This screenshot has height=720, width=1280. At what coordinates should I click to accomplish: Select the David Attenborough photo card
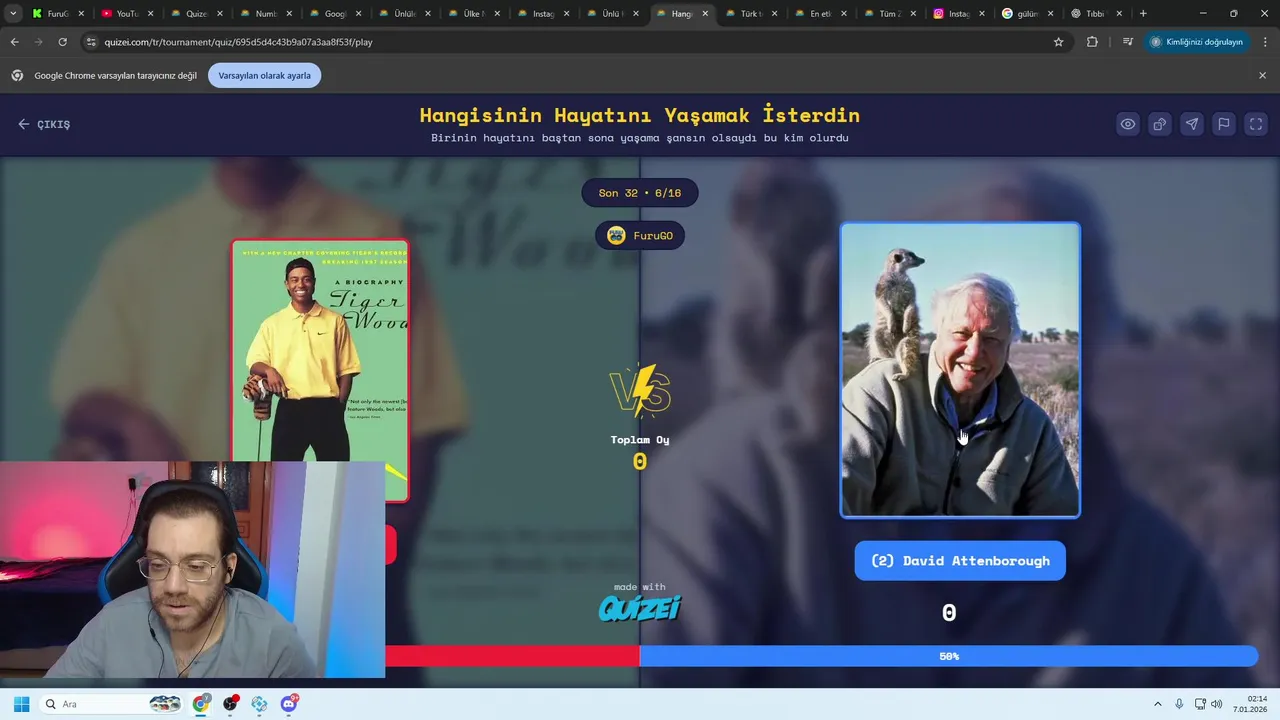point(960,370)
